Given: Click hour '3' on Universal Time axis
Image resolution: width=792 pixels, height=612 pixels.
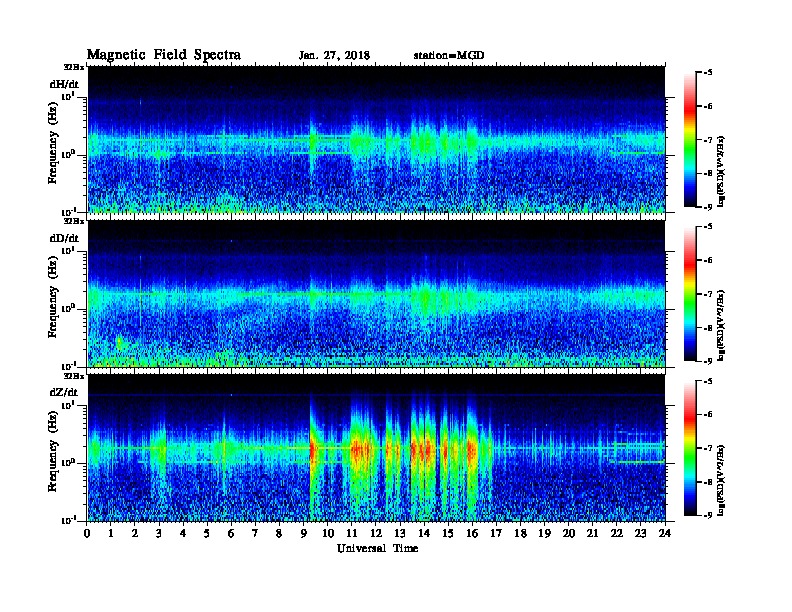Looking at the screenshot, I should pyautogui.click(x=159, y=534).
